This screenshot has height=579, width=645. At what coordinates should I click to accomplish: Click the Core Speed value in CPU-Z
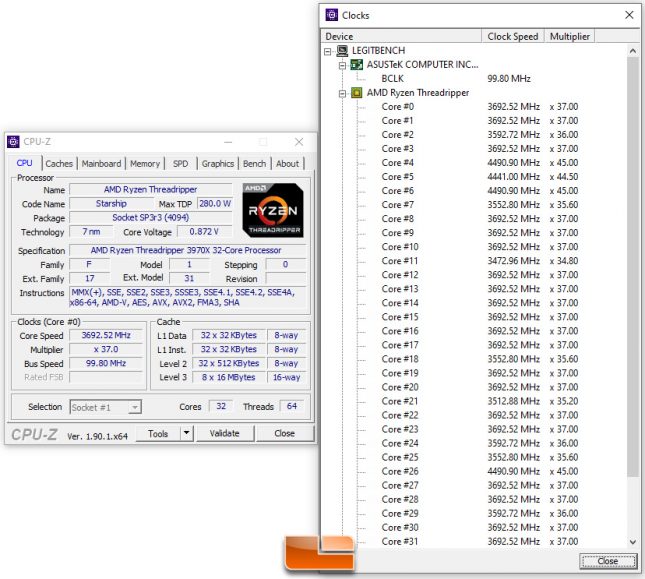coord(106,335)
